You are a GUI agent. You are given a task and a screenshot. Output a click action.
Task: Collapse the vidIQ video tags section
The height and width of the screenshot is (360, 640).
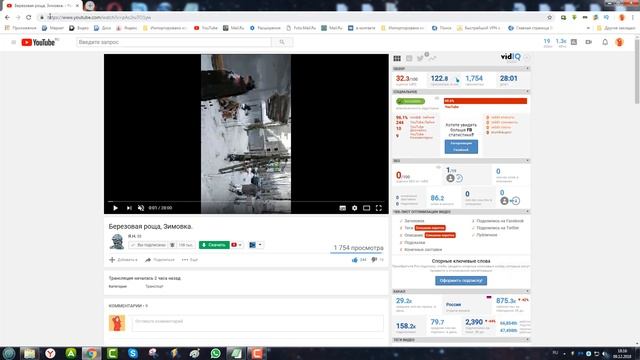click(527, 339)
